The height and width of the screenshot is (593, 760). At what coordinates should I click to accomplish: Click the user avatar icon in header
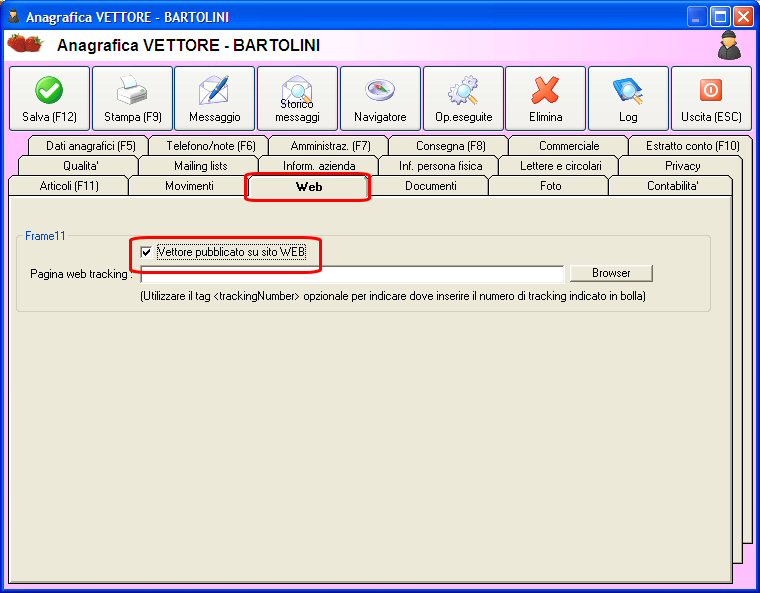(729, 46)
